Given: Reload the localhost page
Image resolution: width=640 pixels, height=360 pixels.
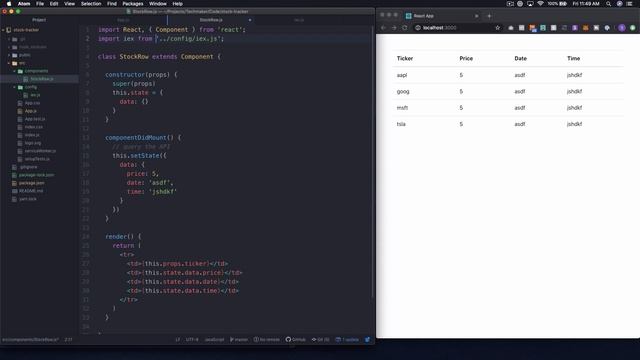Looking at the screenshot, I should pyautogui.click(x=404, y=28).
